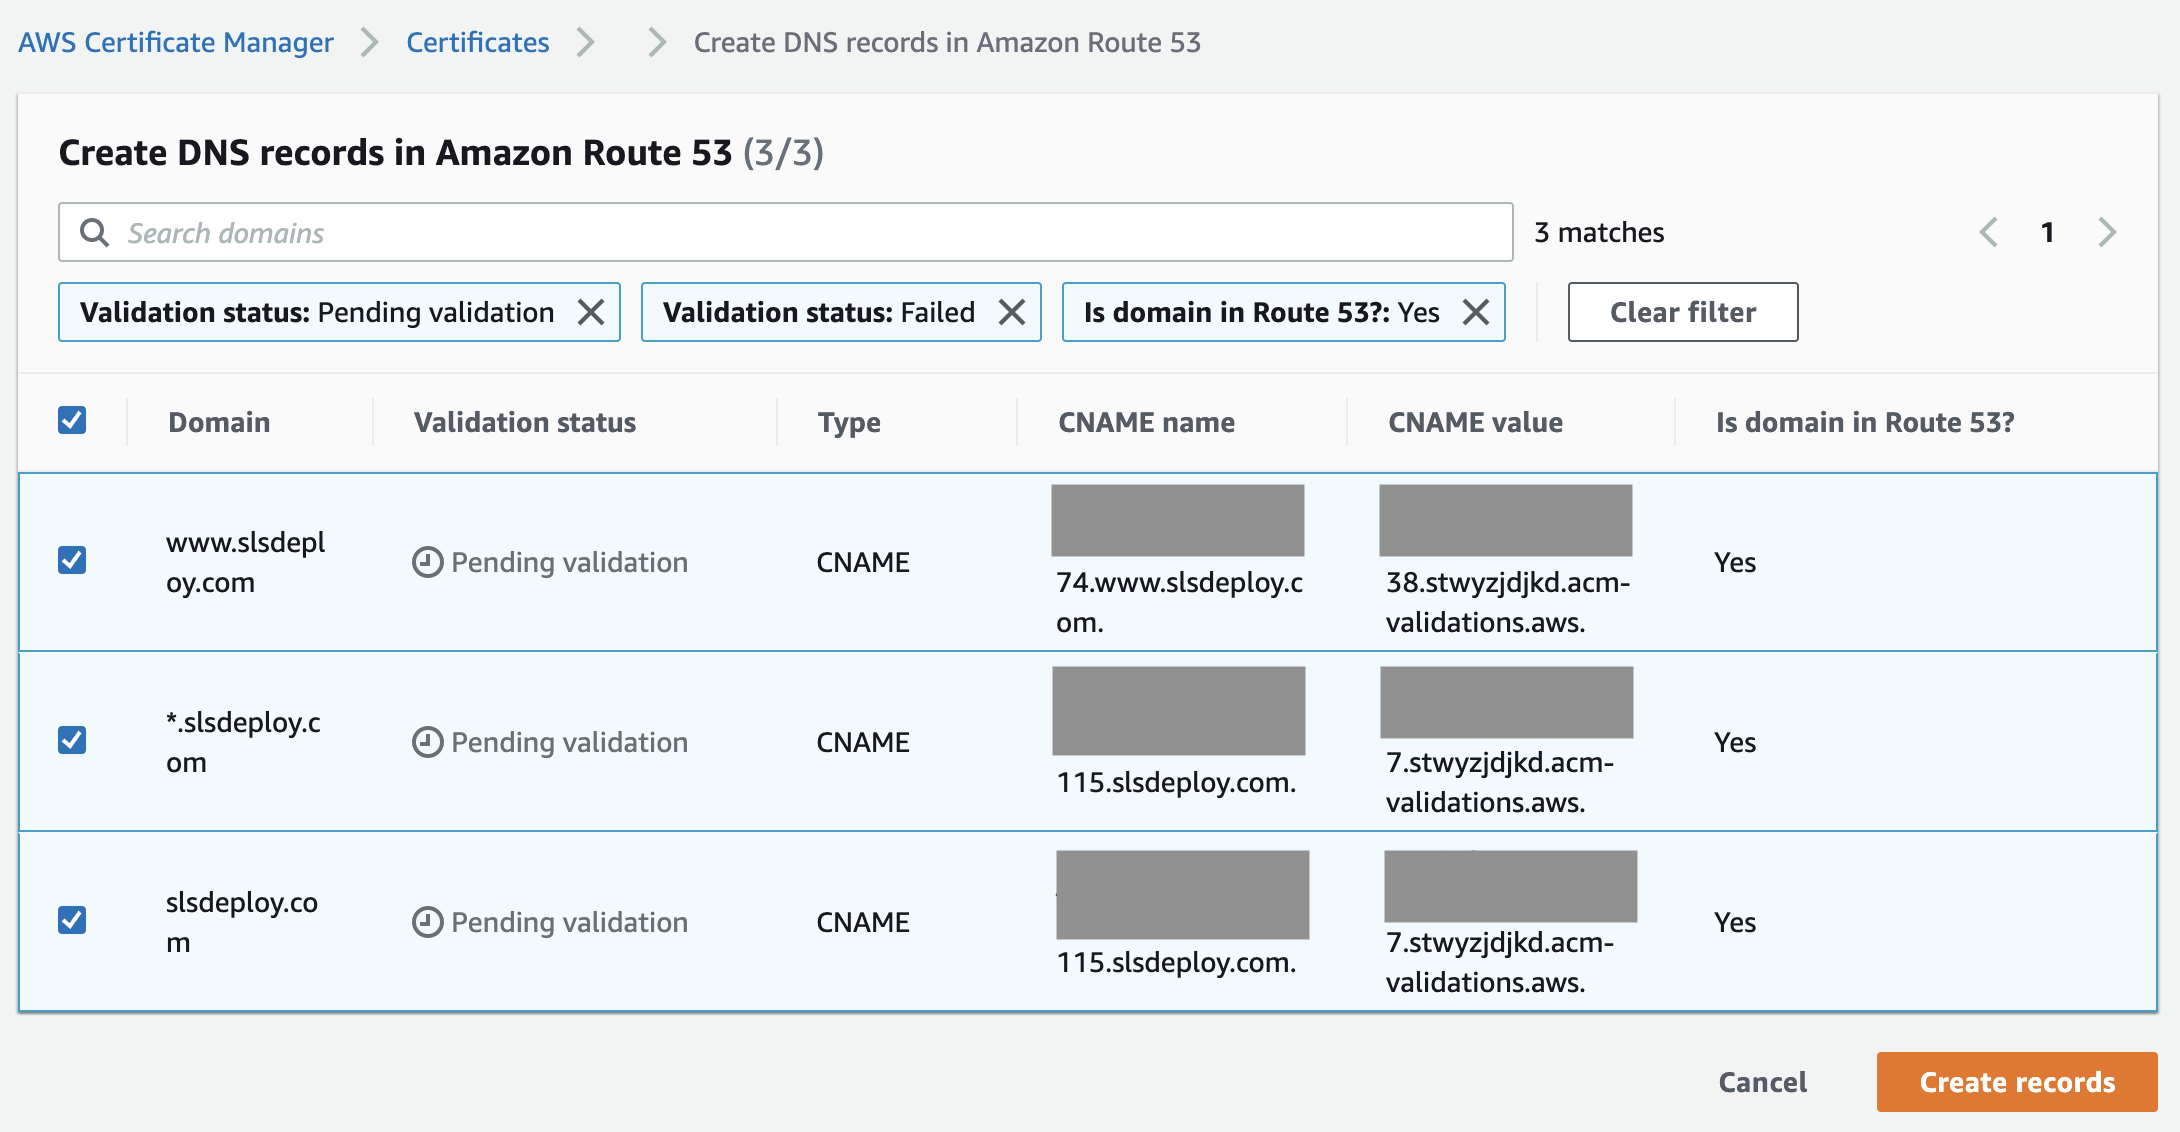The height and width of the screenshot is (1132, 2180).
Task: Uncheck the slsdeploy.com row checkbox
Action: pyautogui.click(x=72, y=920)
